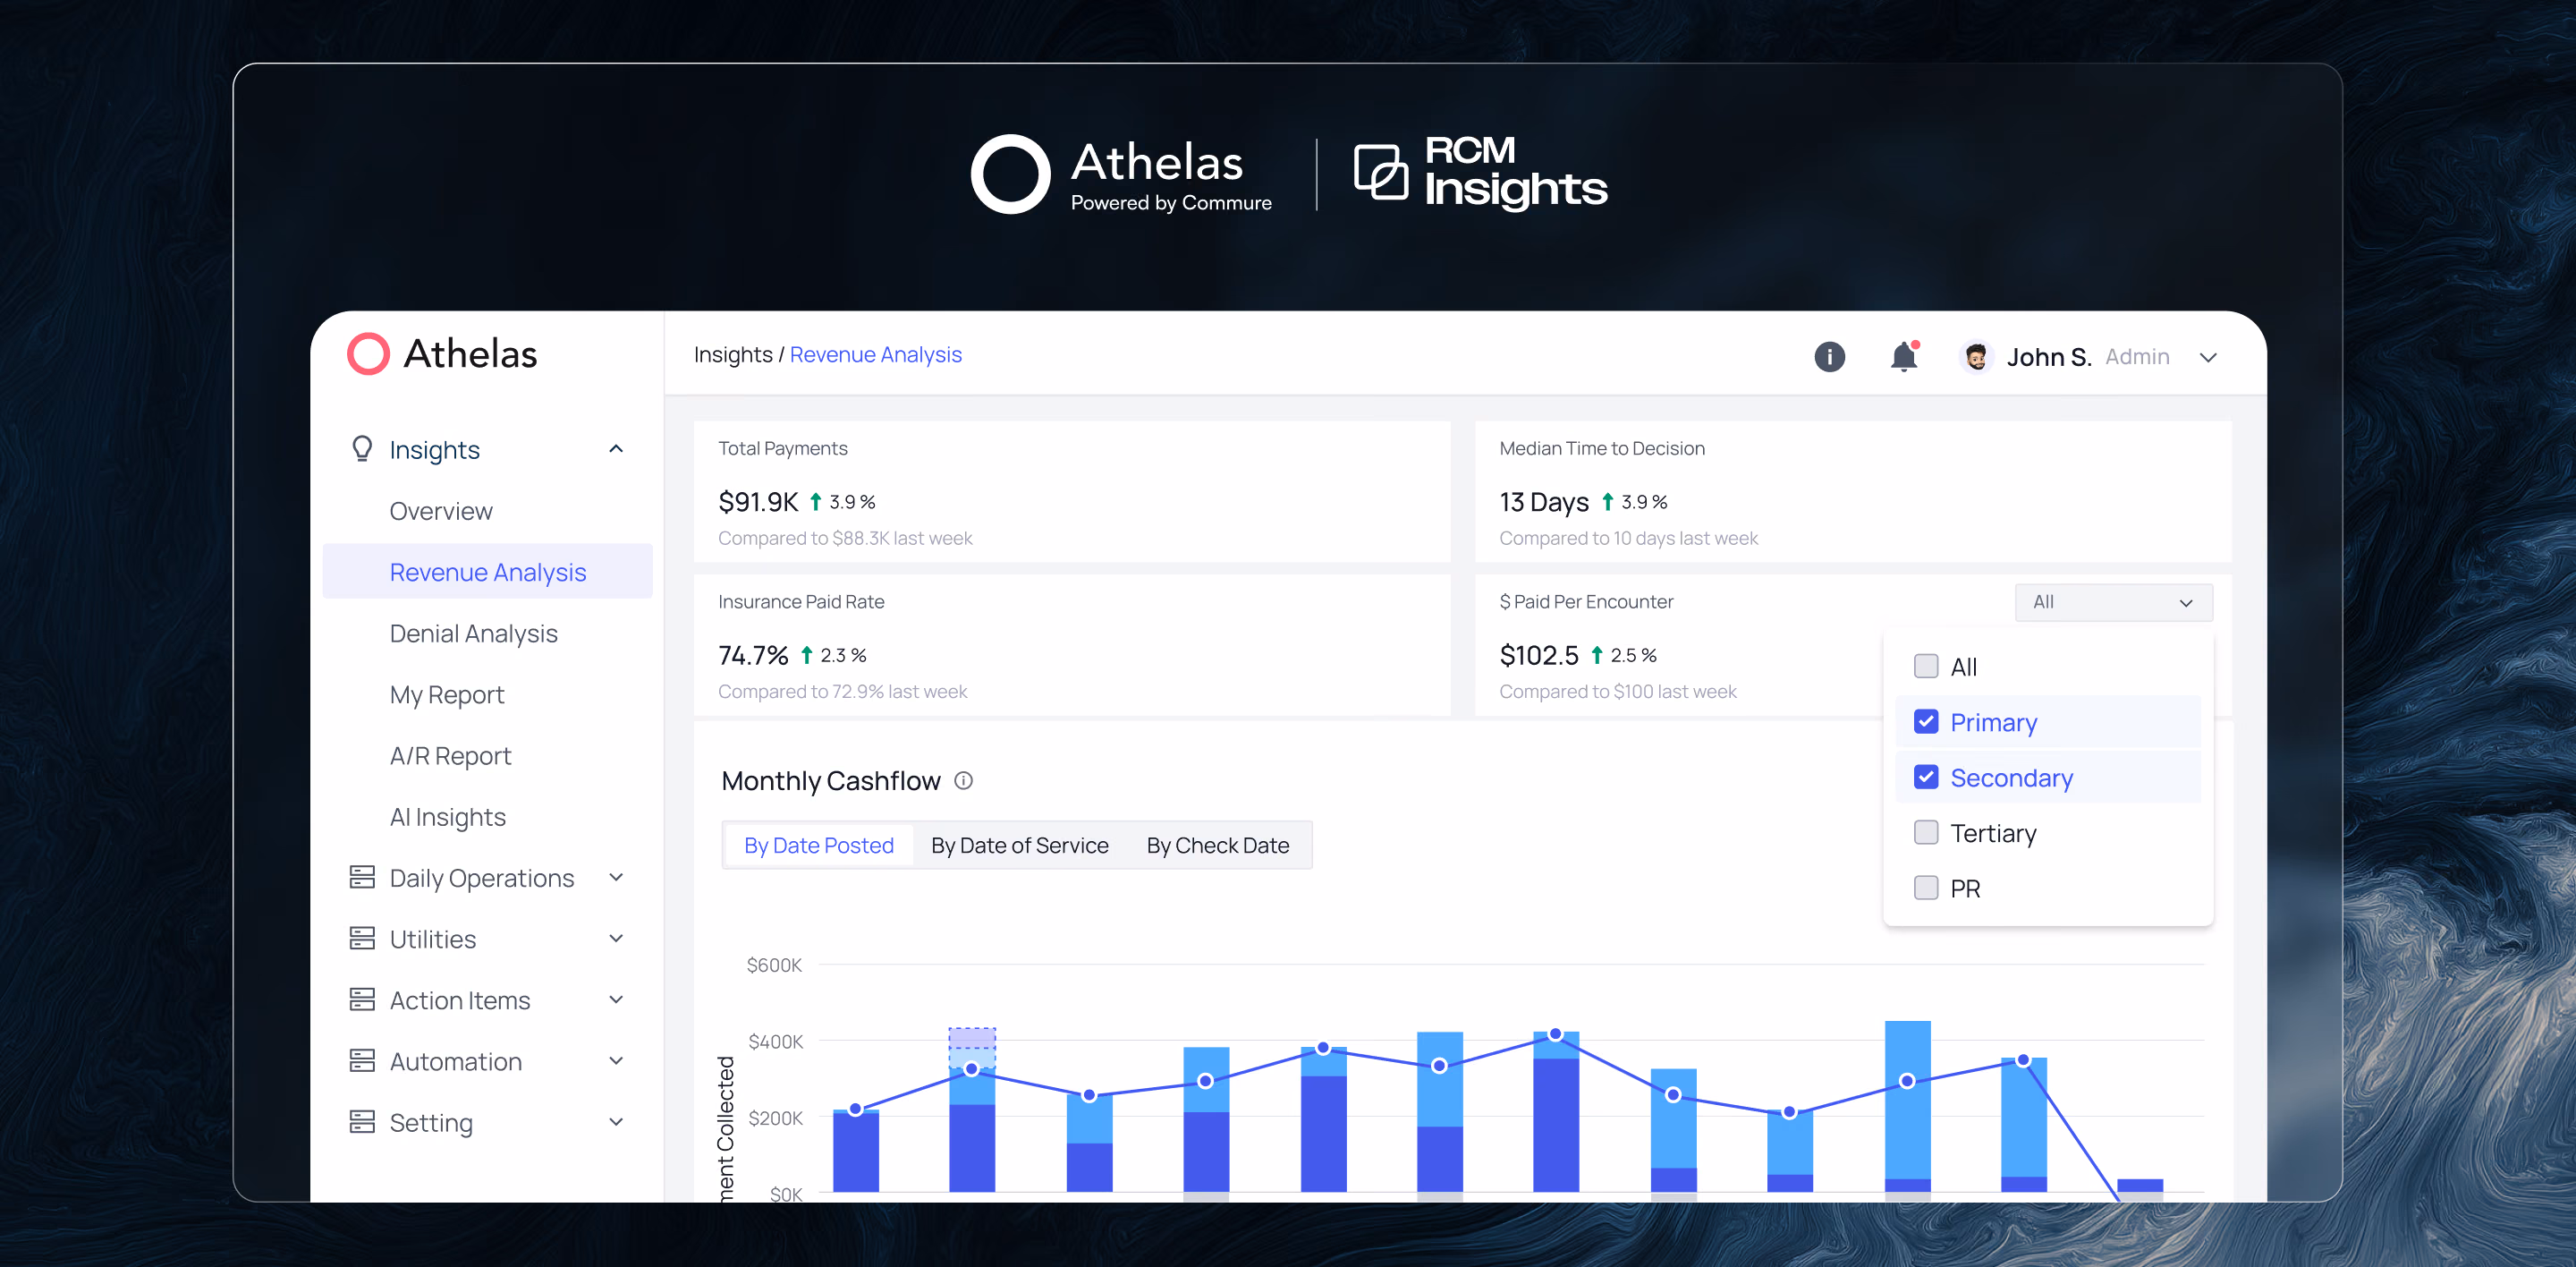Open A/R Report in the sidebar
Image resolution: width=2576 pixels, height=1267 pixels.
[450, 755]
